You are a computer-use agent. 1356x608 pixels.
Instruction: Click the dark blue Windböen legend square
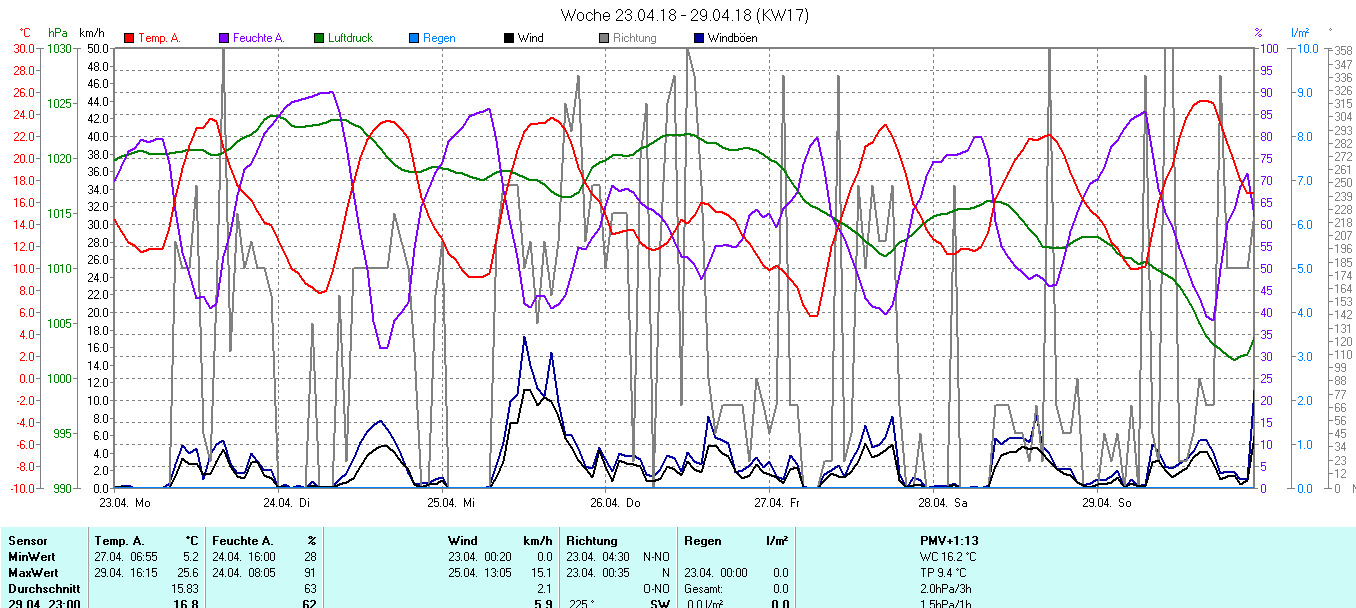(699, 38)
